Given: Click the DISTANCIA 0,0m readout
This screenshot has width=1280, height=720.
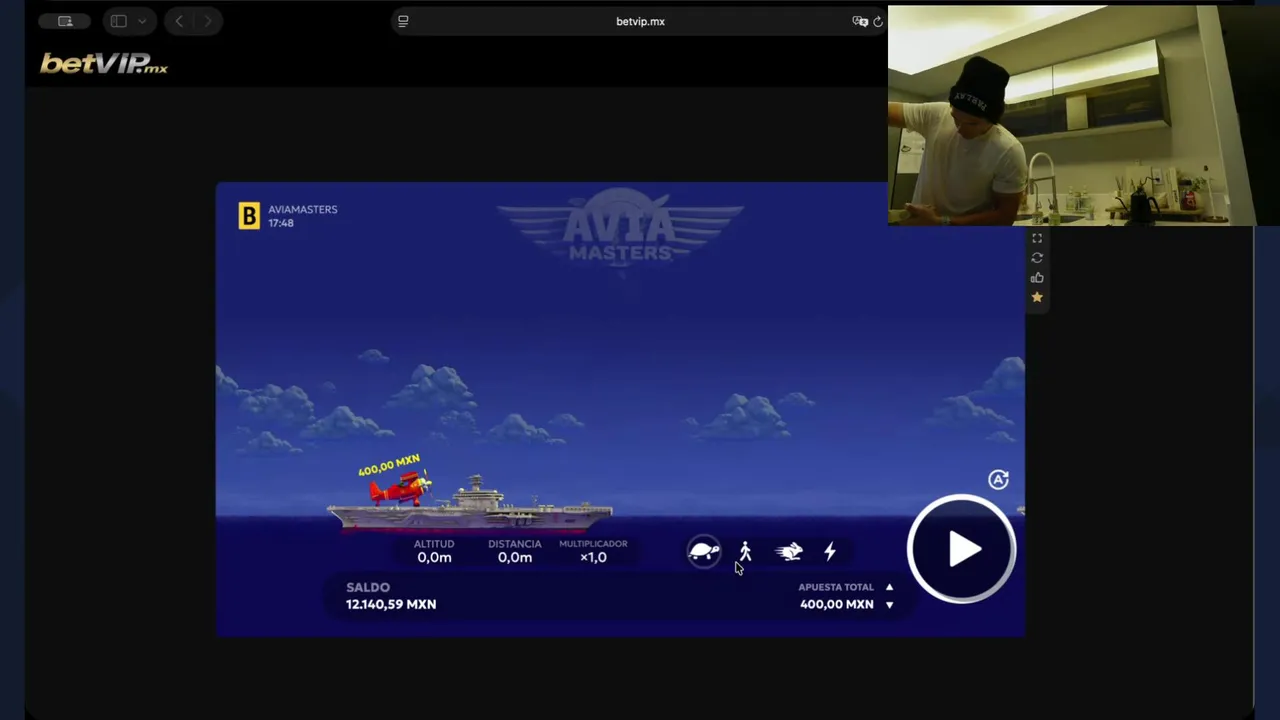Looking at the screenshot, I should 514,551.
